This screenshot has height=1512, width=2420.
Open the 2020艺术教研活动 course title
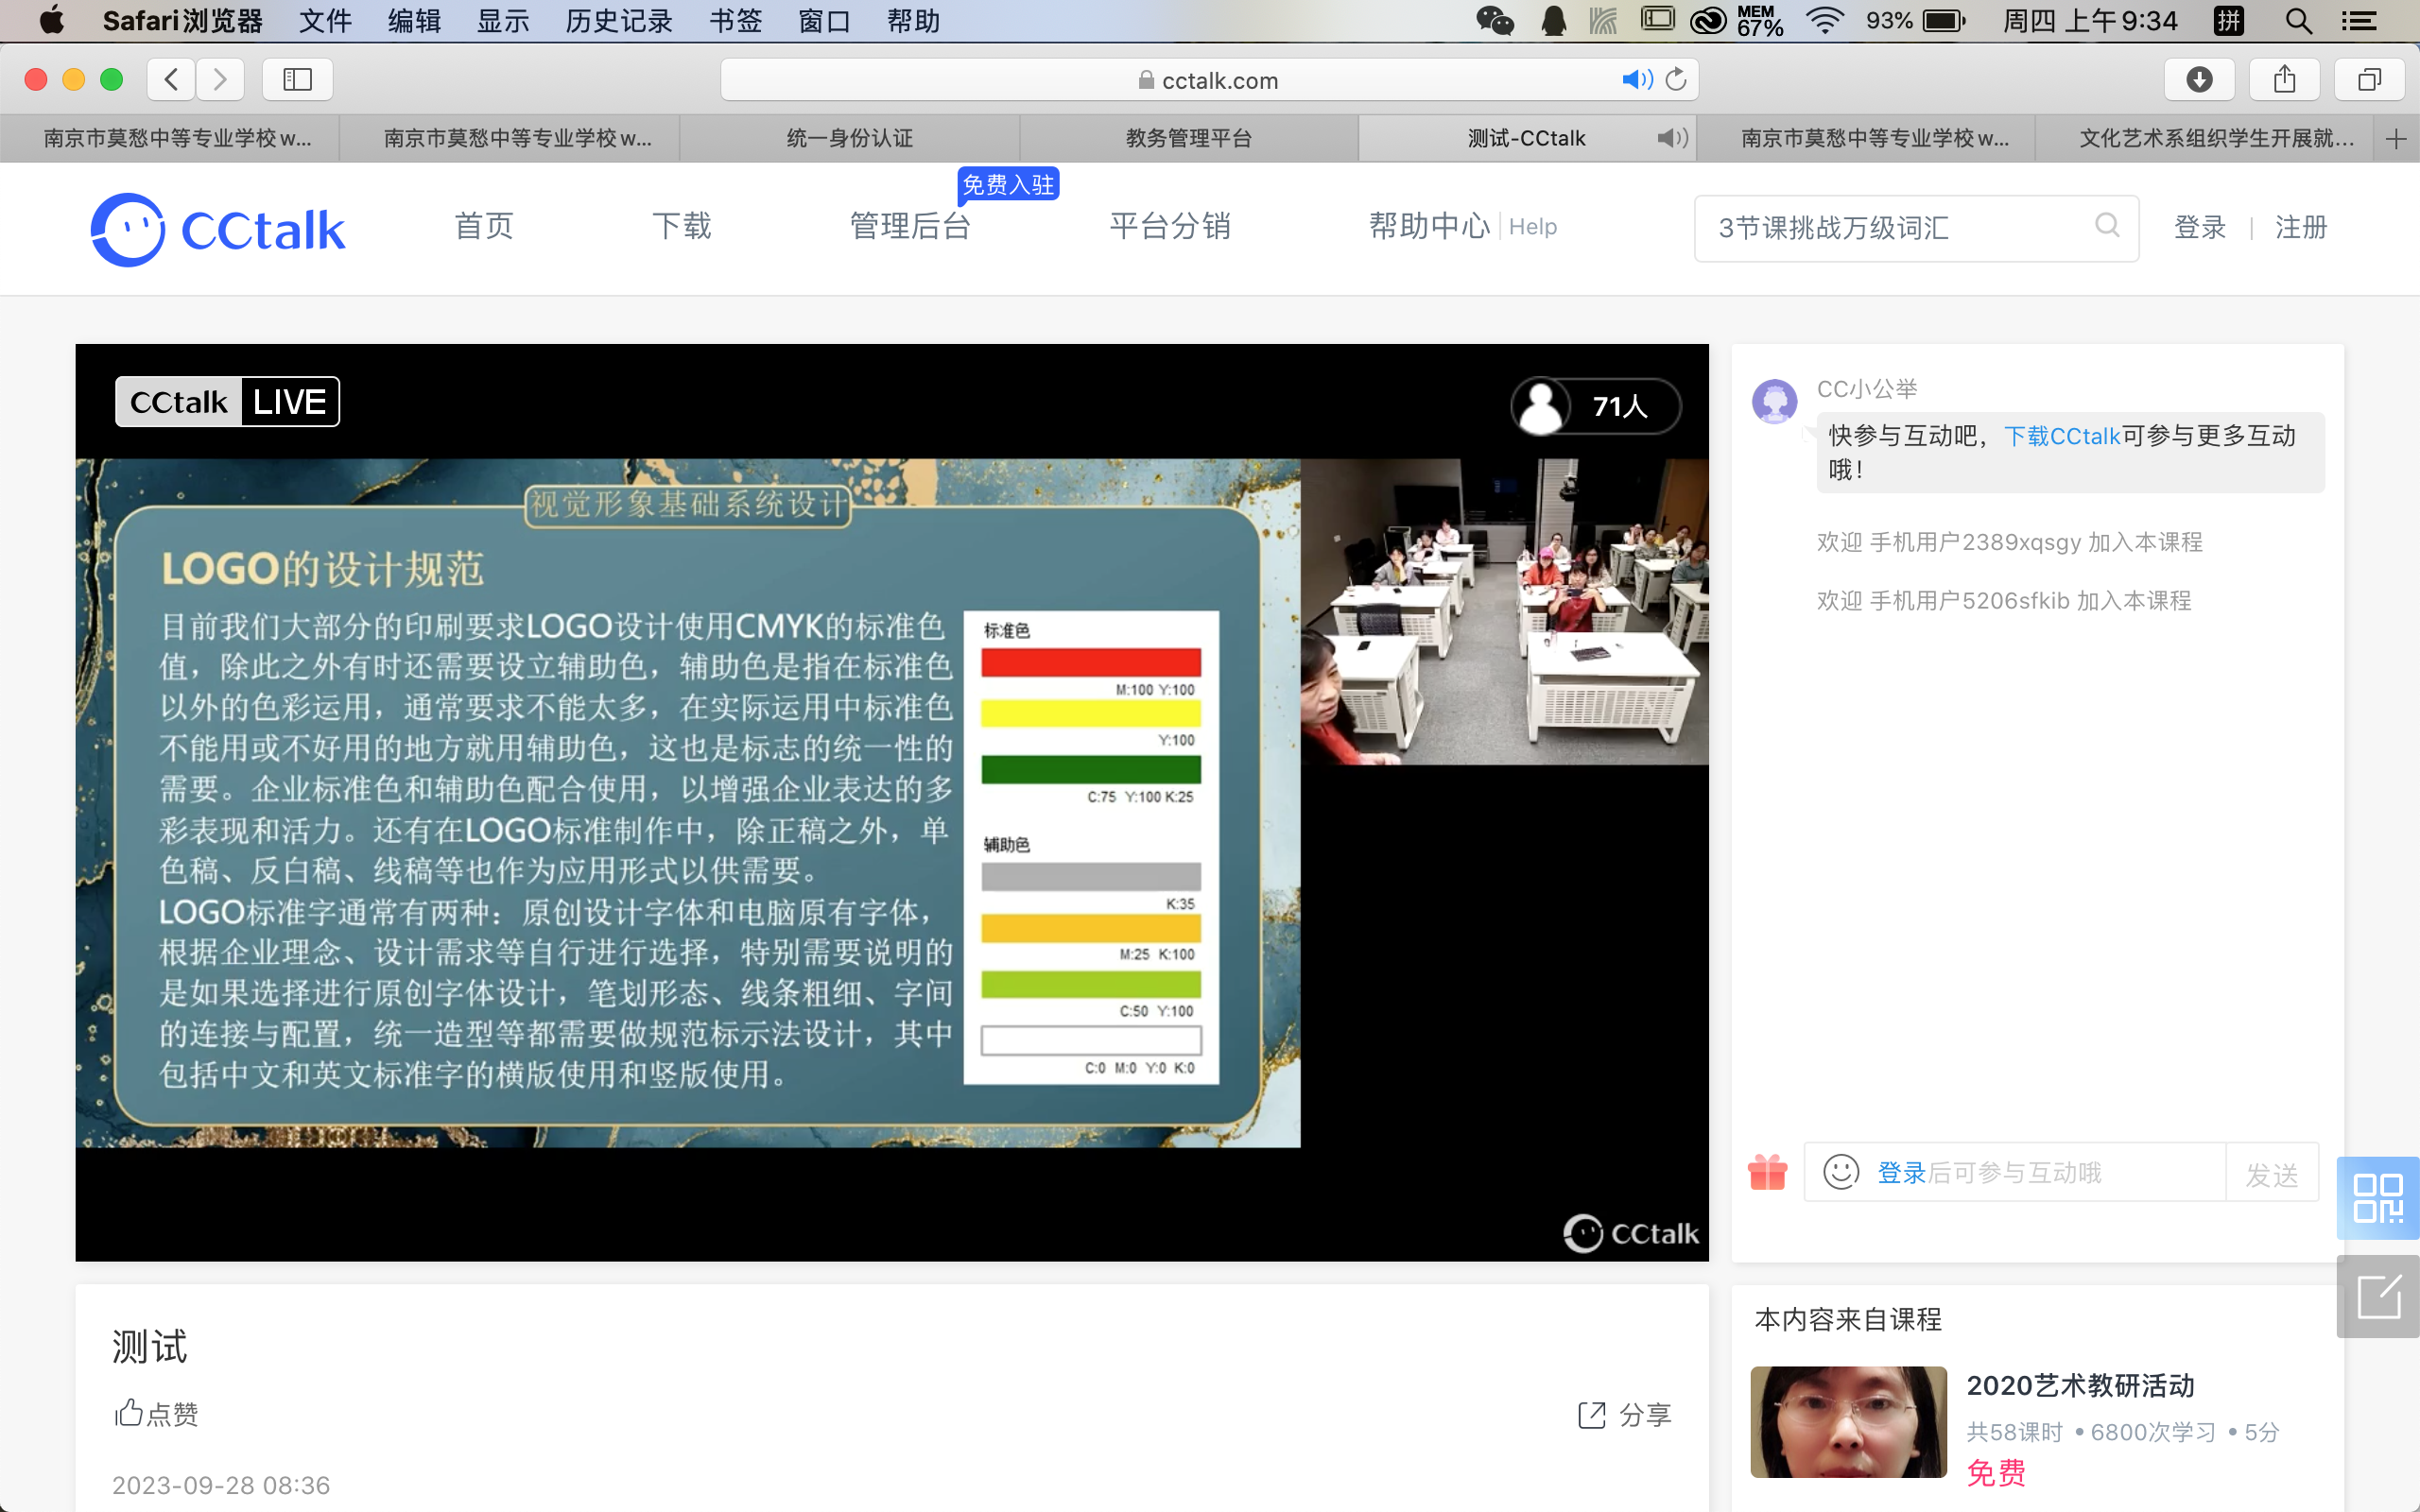coord(2080,1385)
